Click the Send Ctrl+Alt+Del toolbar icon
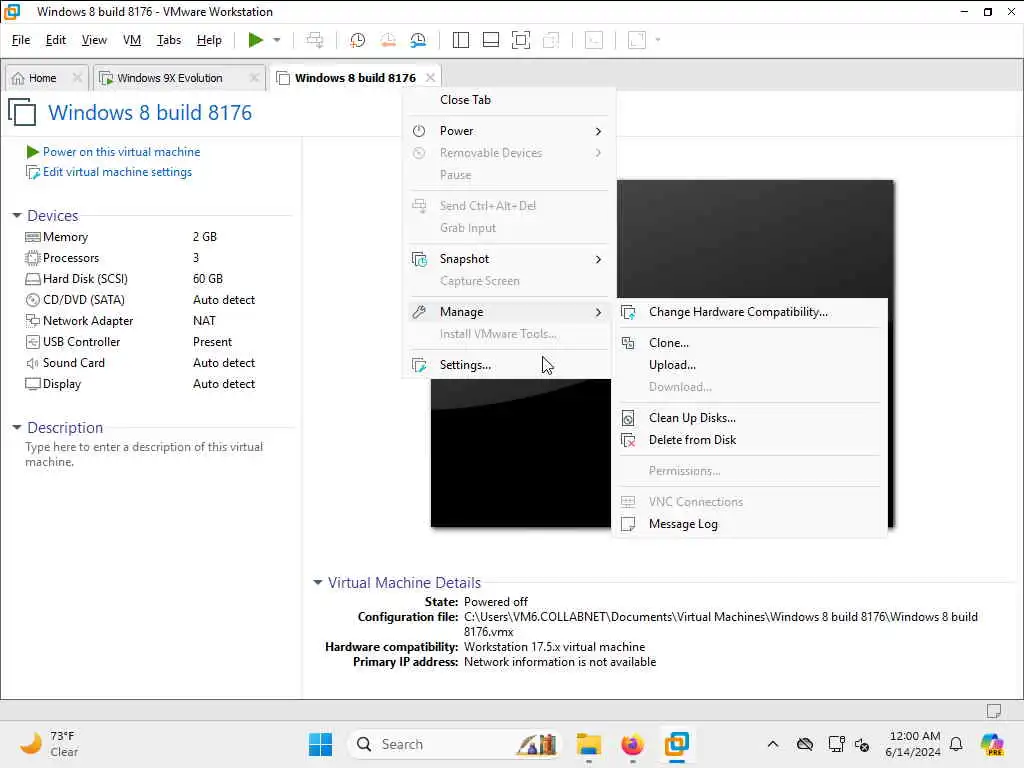Image resolution: width=1024 pixels, height=768 pixels. click(315, 40)
